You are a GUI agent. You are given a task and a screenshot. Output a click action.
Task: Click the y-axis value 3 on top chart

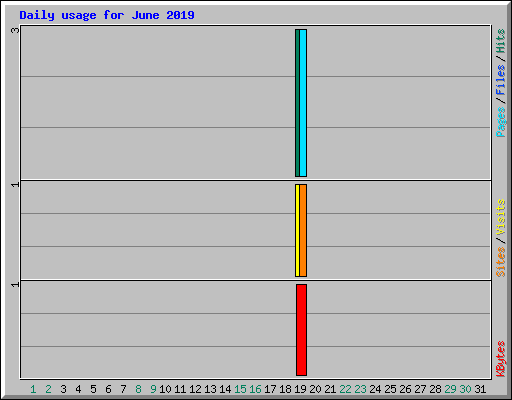point(15,30)
